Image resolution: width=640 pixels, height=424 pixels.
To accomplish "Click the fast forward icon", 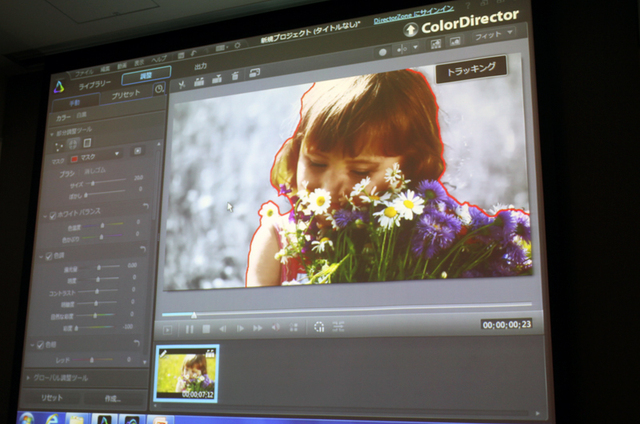I will pyautogui.click(x=257, y=327).
